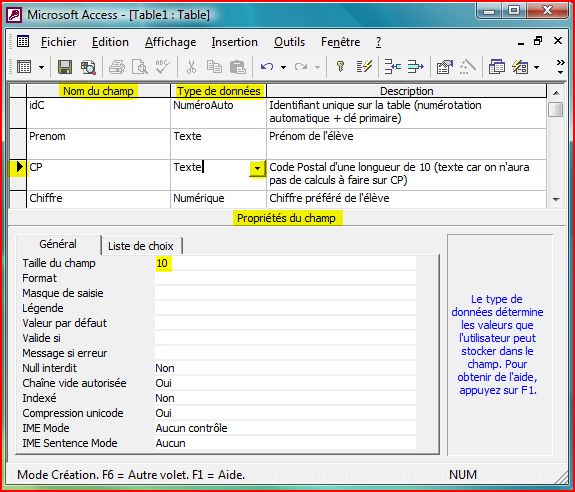Switch to the Général tab
Viewport: 575px width, 492px height.
point(58,244)
